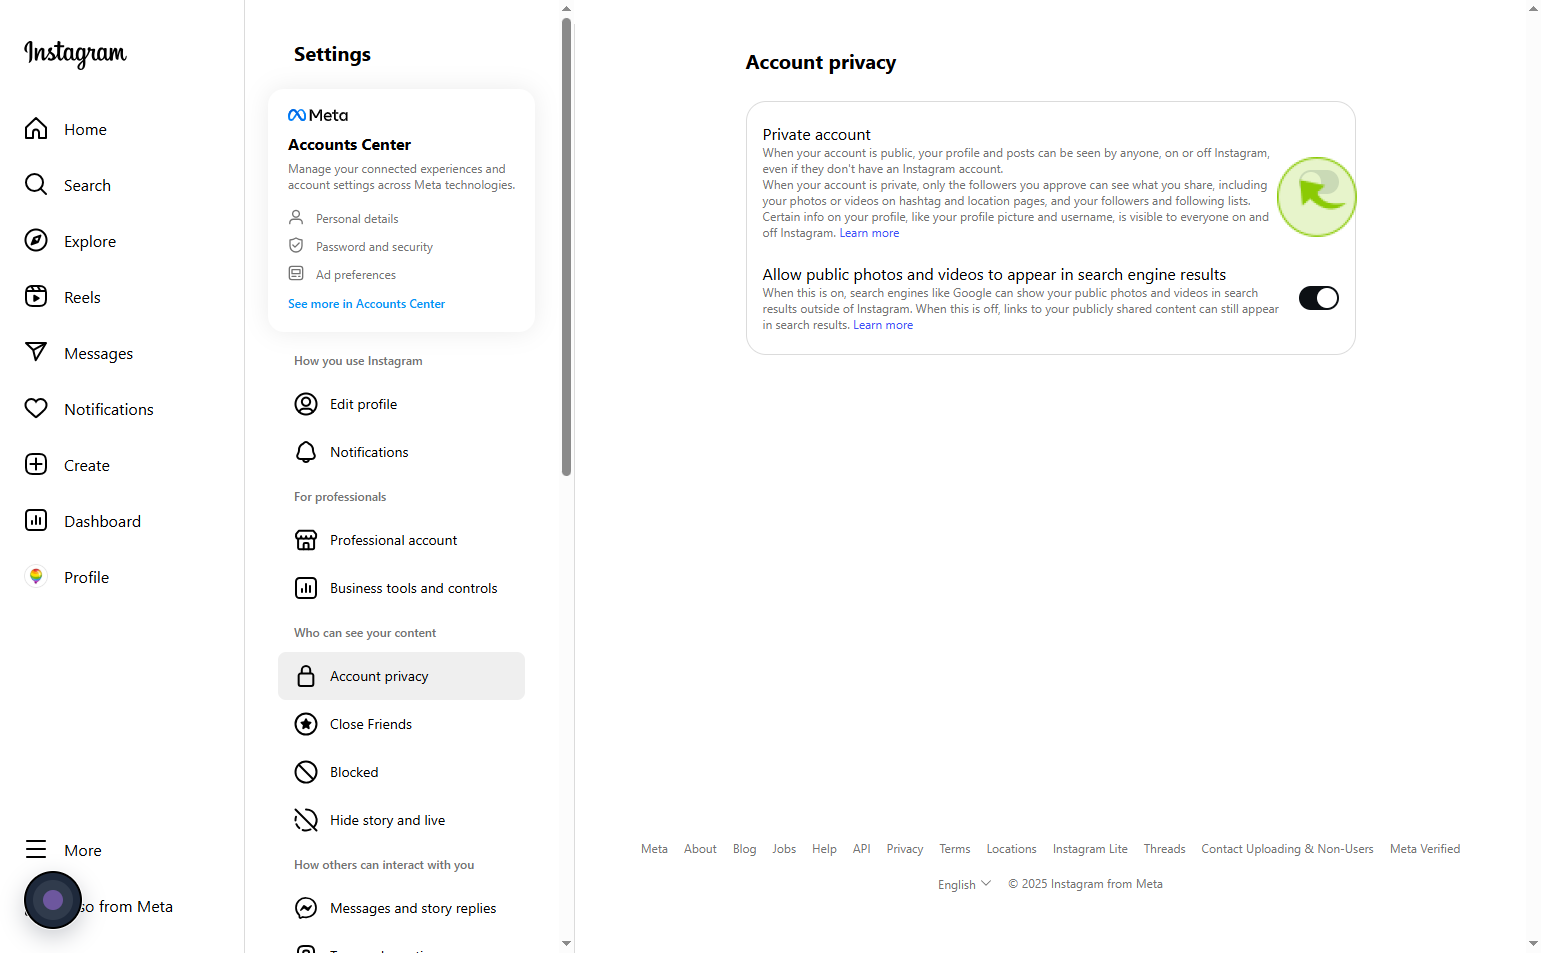Viewport: 1541px width, 953px height.
Task: Click the Meta logo in Accounts Center
Action: (x=318, y=115)
